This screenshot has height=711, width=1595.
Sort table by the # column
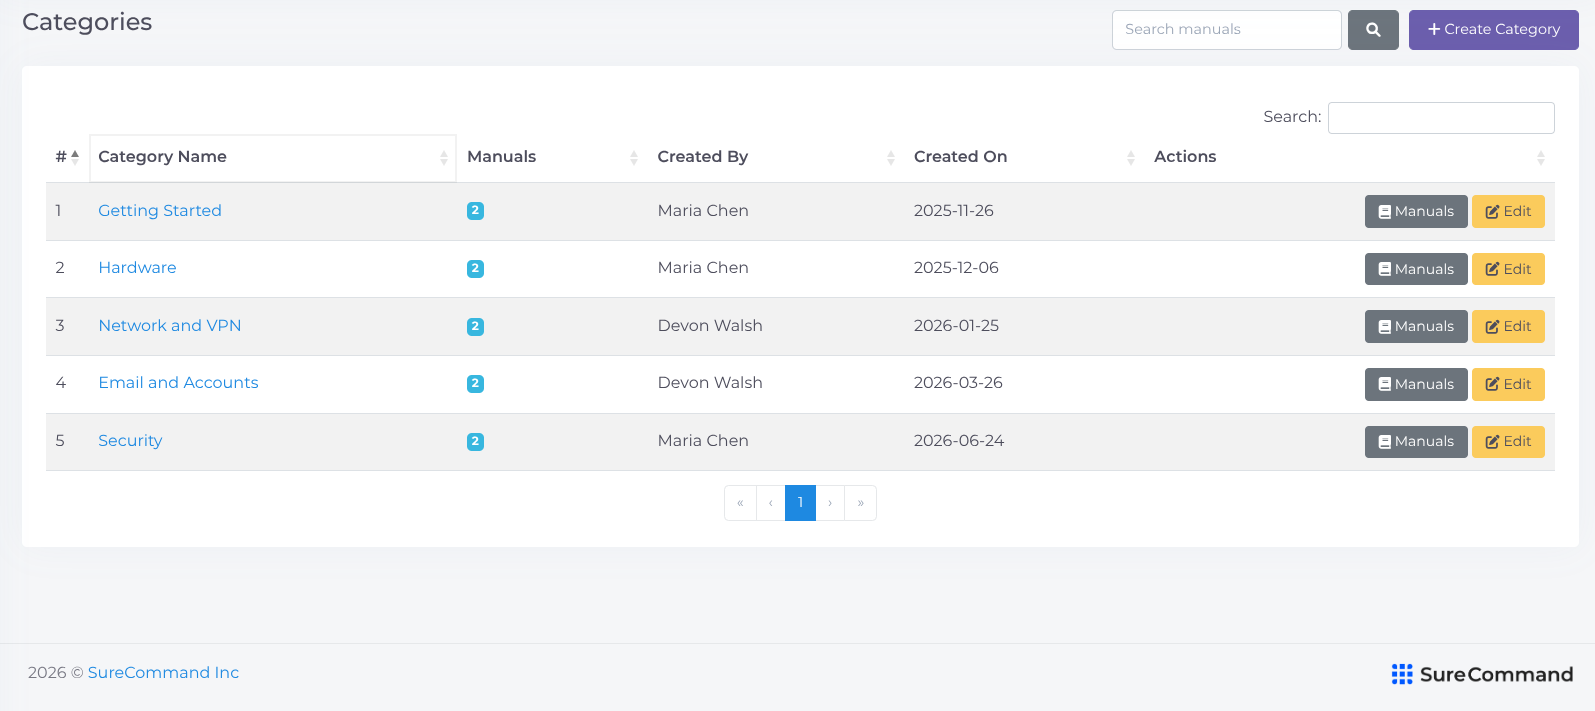(x=67, y=157)
